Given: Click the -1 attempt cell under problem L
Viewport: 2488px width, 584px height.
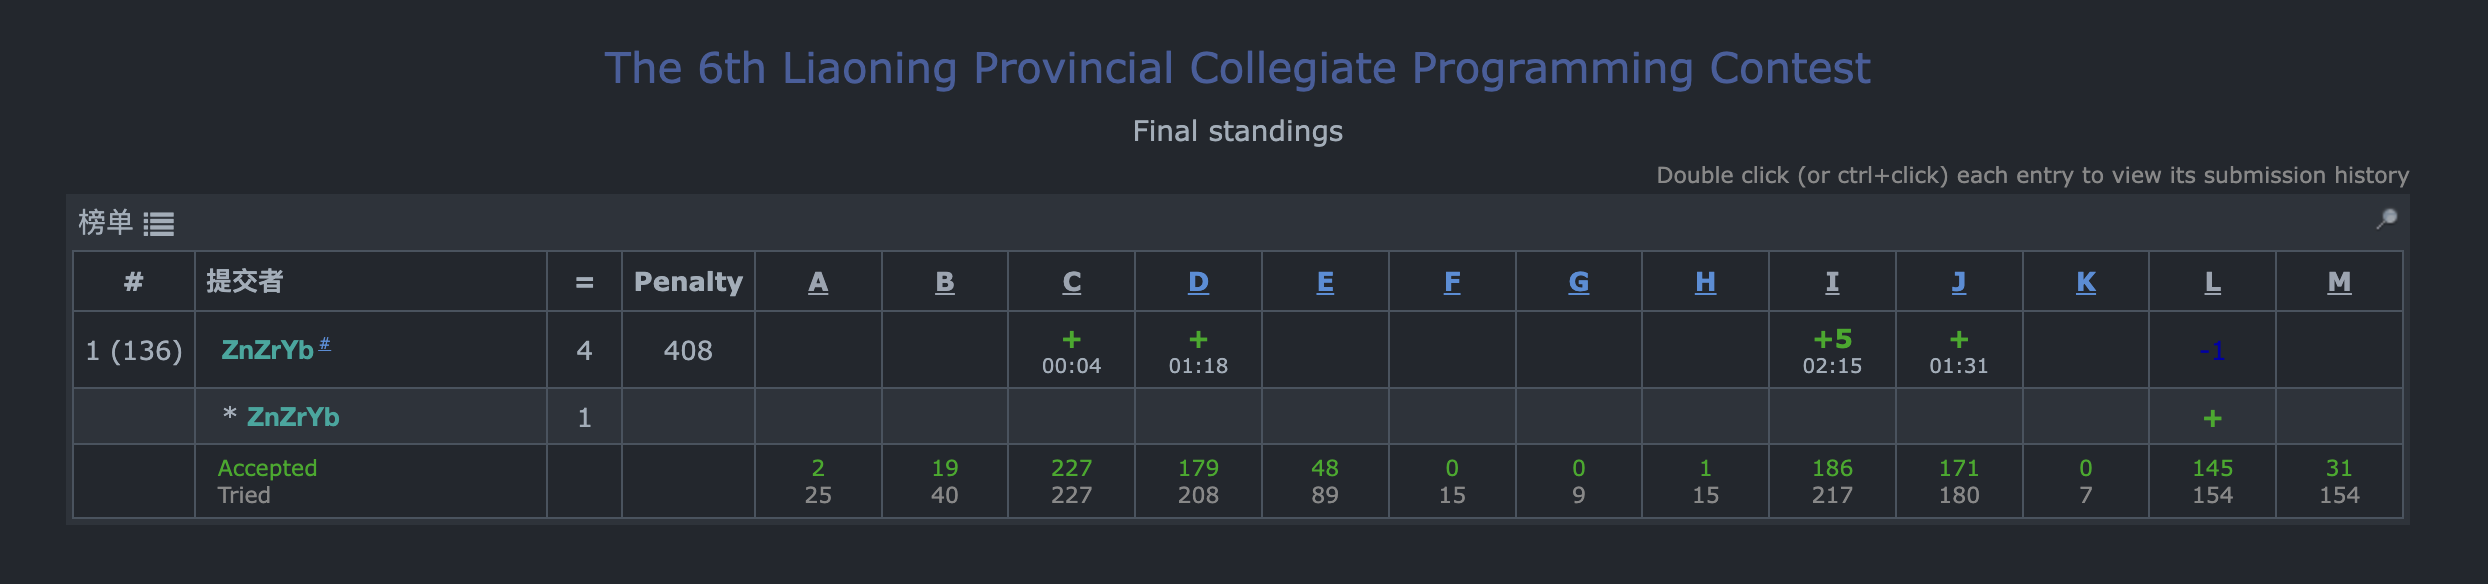Looking at the screenshot, I should point(2212,351).
